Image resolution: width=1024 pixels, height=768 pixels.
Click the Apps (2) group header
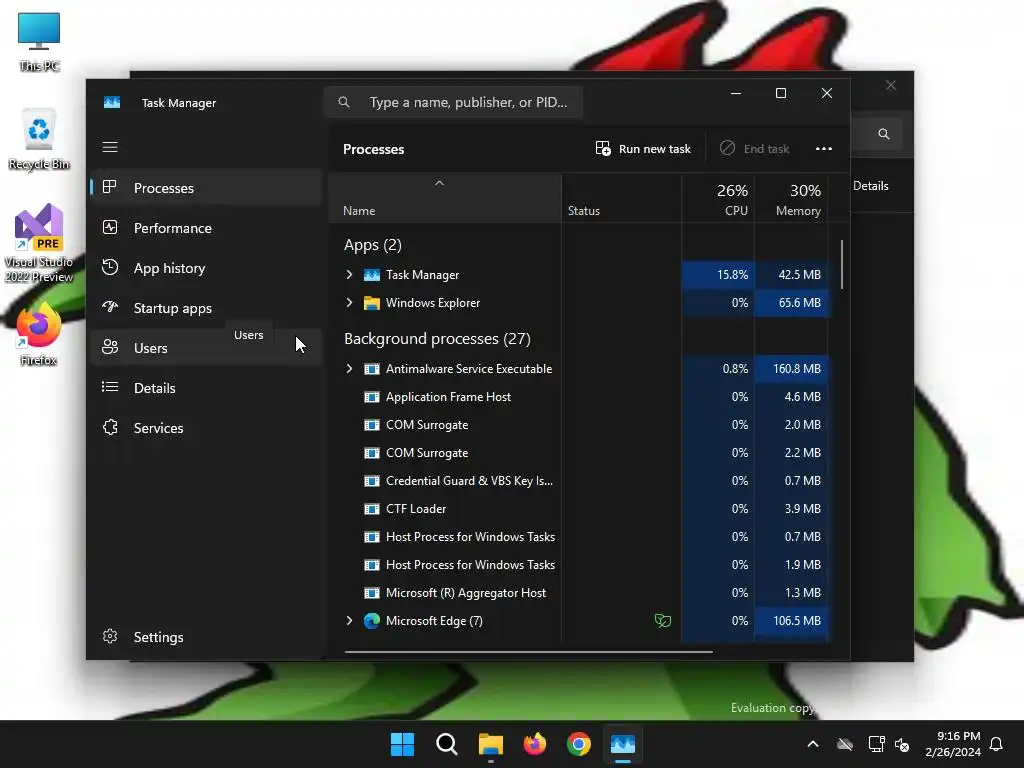pos(372,245)
